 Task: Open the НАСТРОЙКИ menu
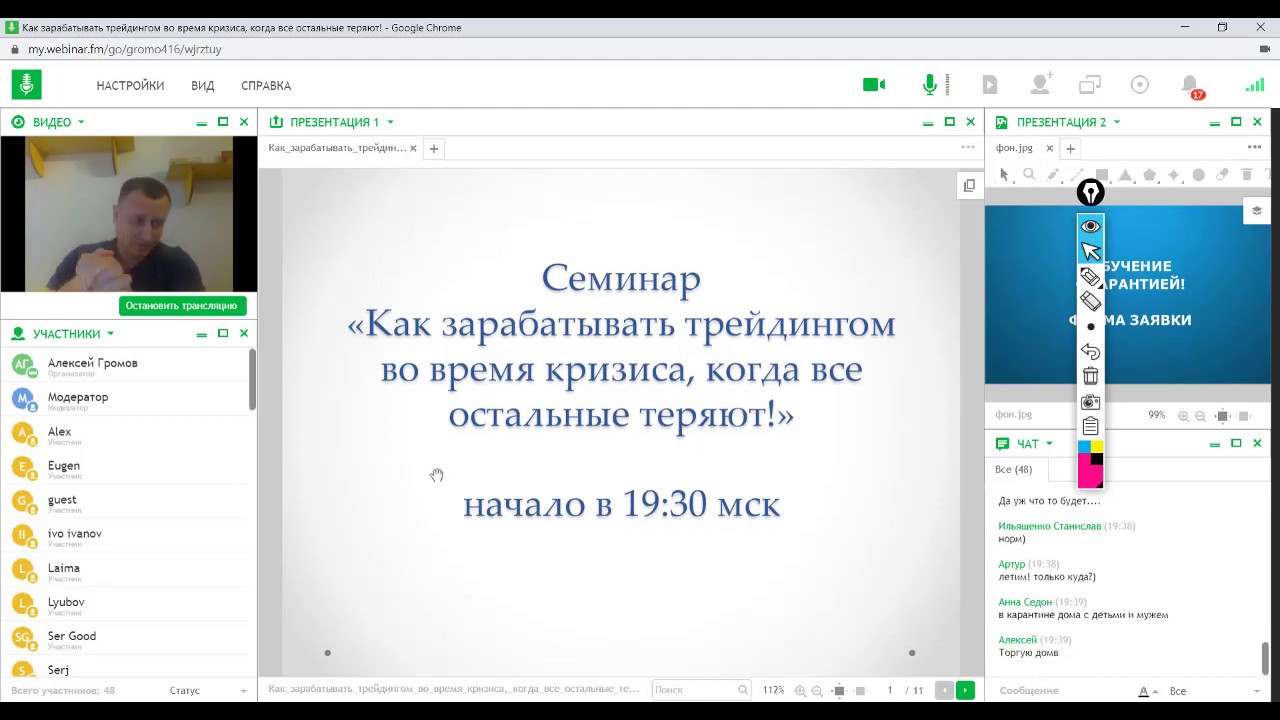coord(130,86)
